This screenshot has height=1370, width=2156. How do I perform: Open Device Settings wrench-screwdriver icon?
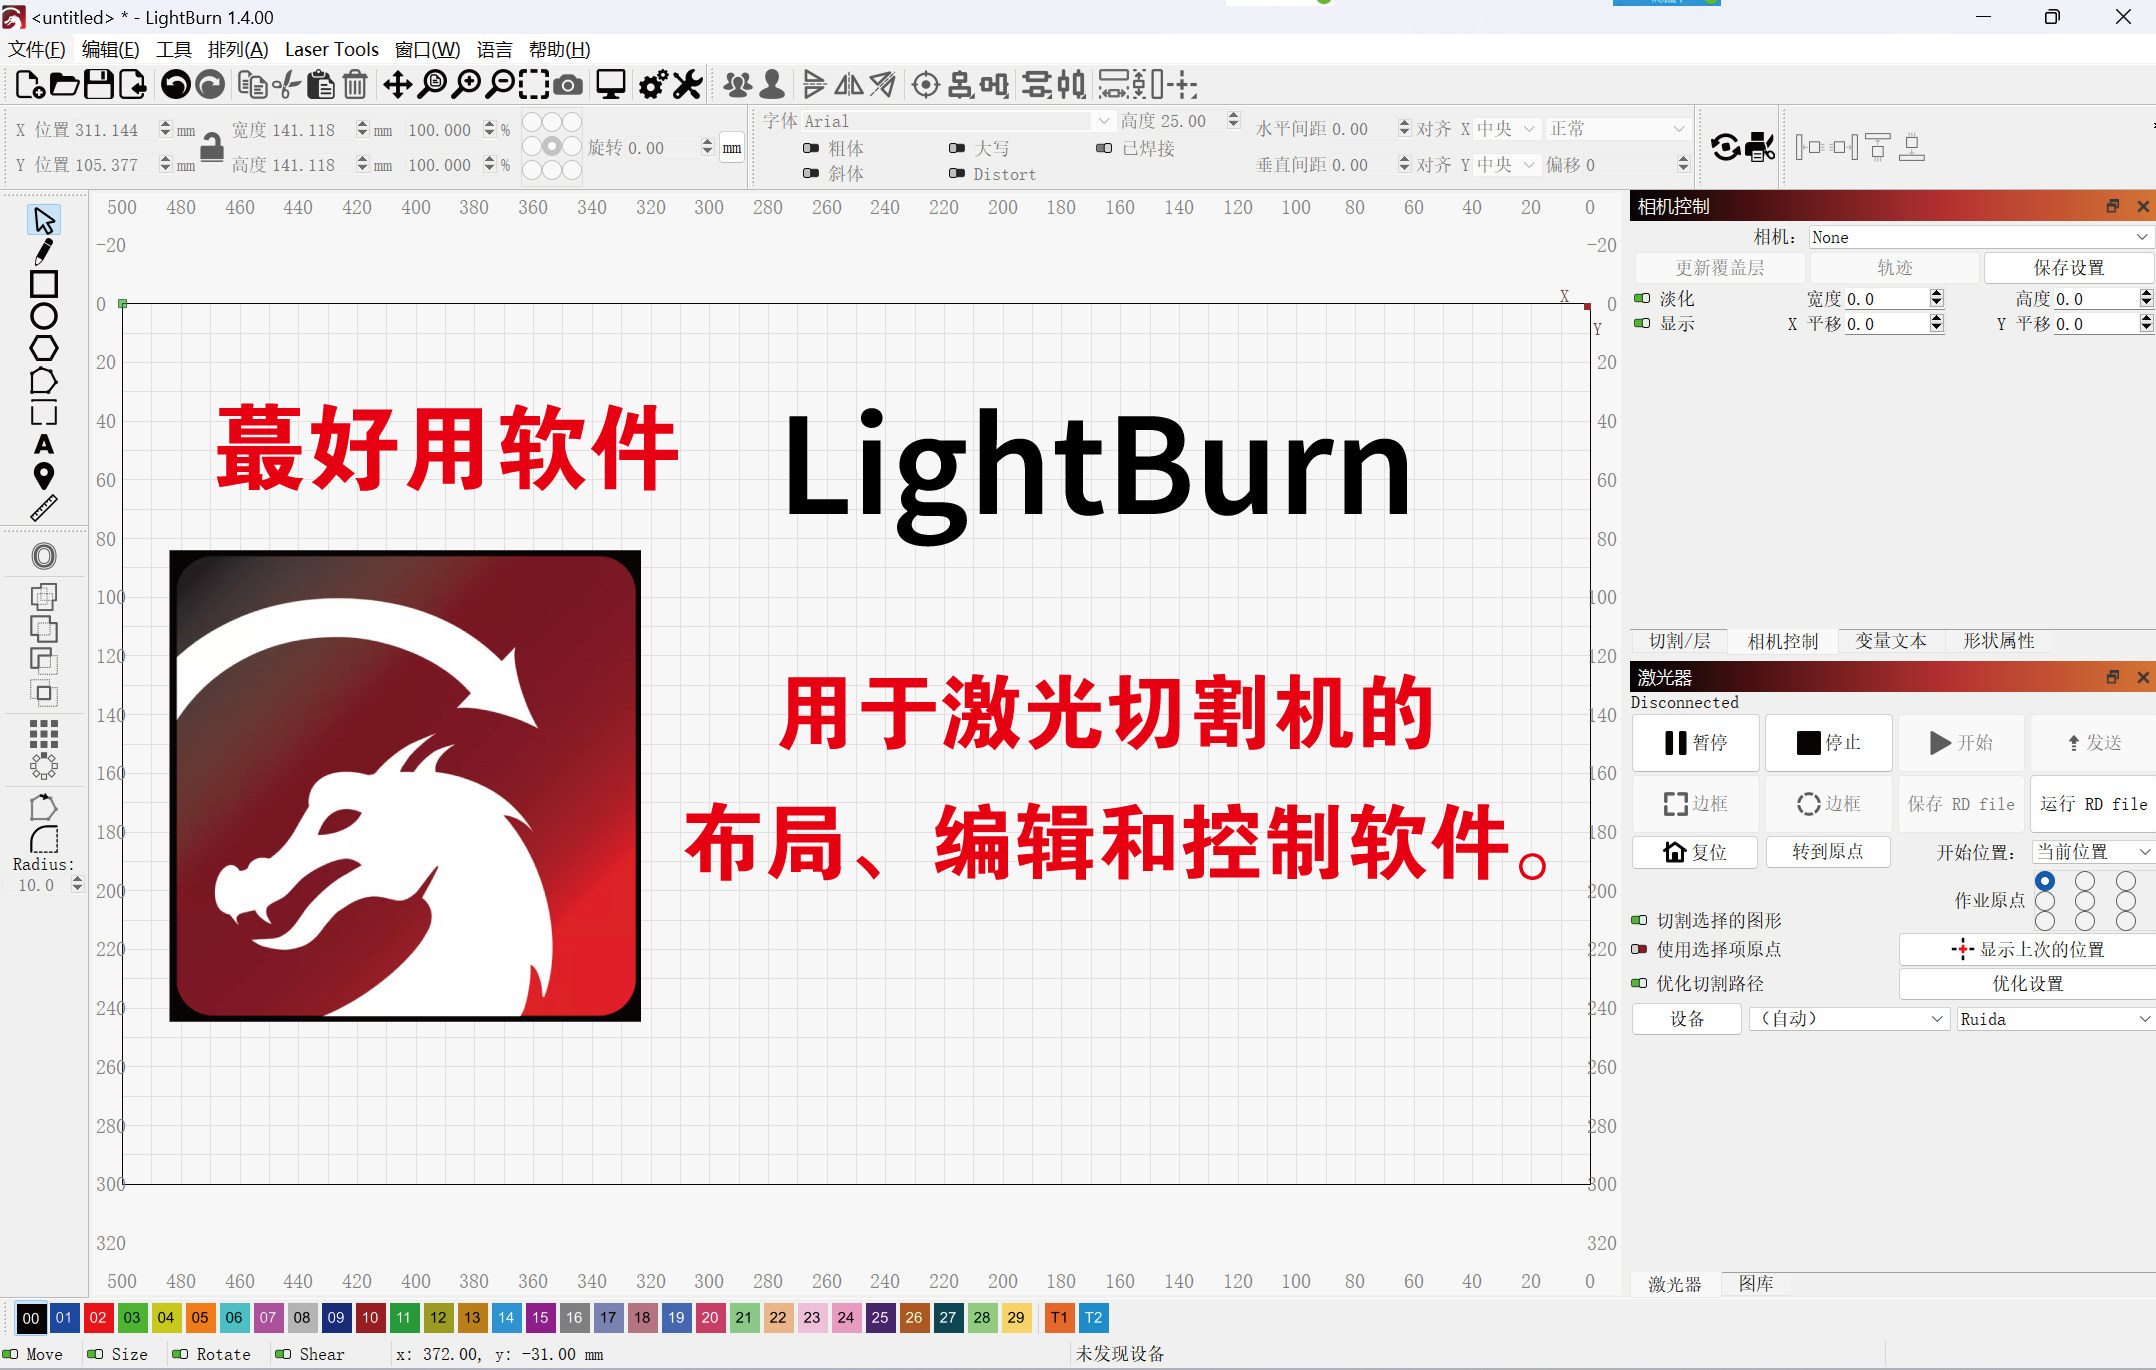click(688, 85)
